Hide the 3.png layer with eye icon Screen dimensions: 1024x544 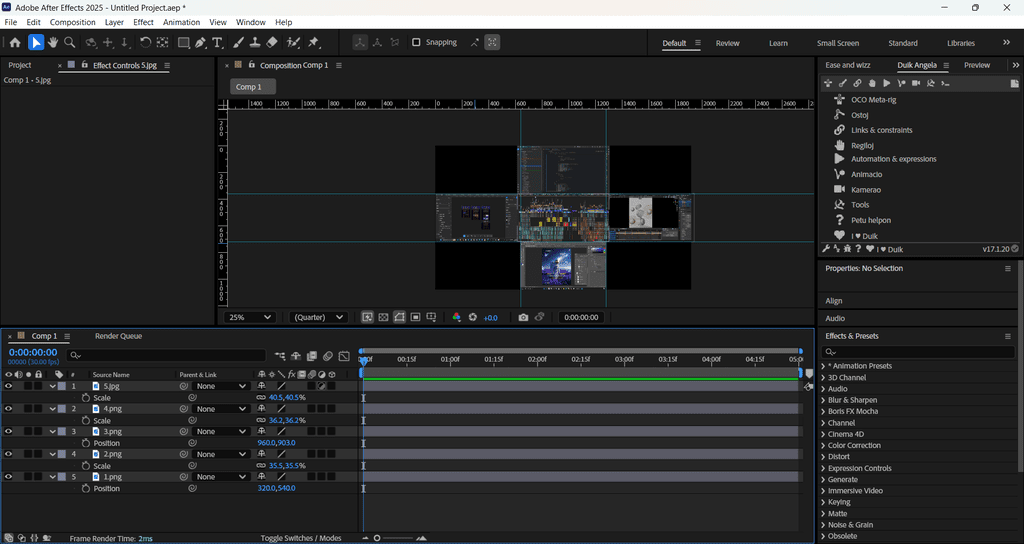(9, 432)
